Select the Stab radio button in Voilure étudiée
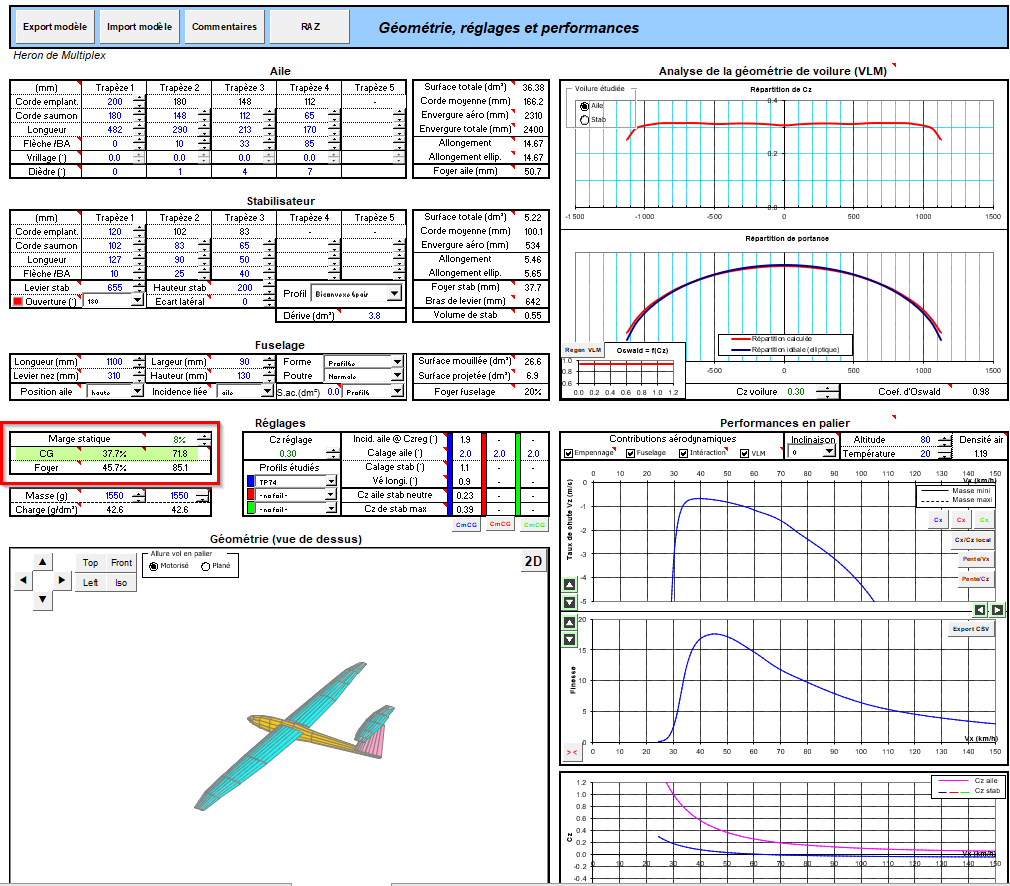 tap(585, 120)
